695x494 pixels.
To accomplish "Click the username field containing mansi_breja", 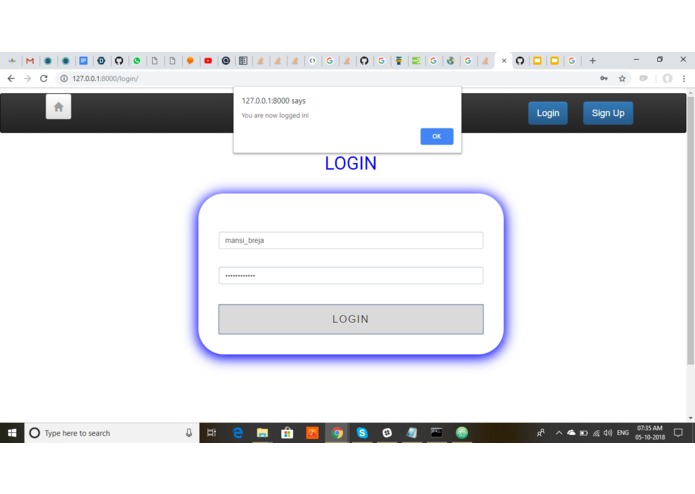I will point(351,240).
